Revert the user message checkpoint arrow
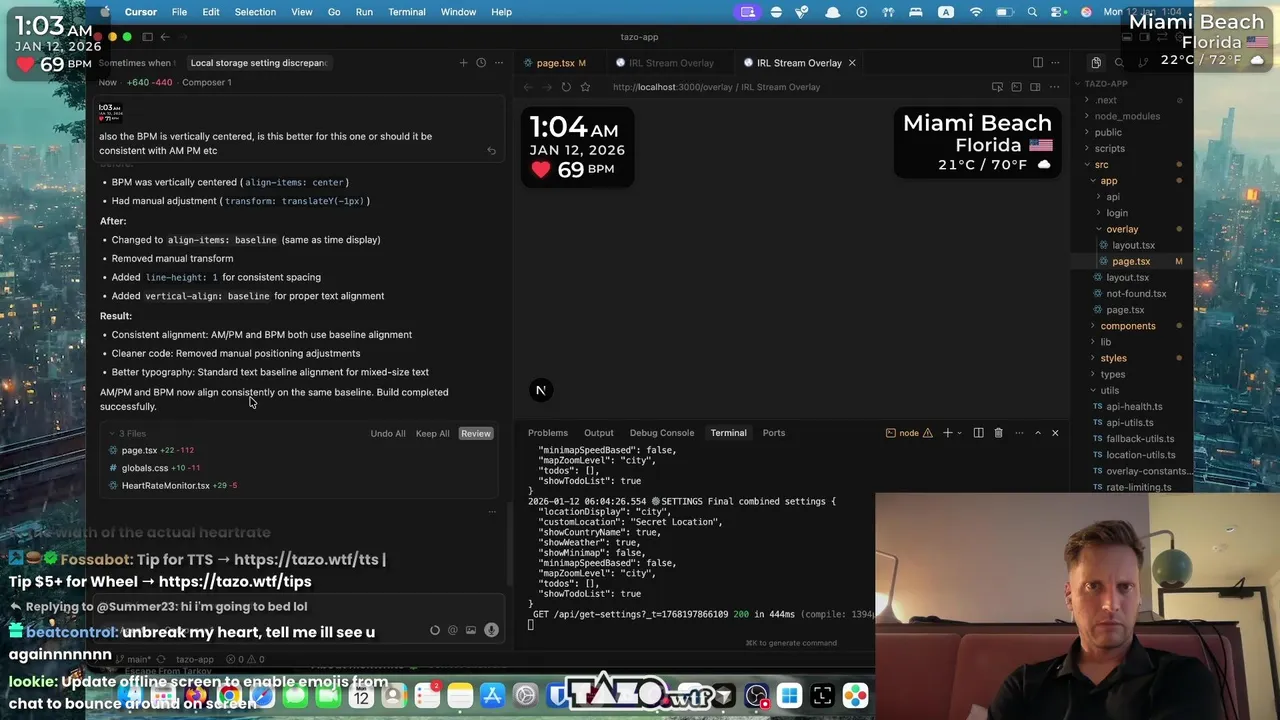 point(491,151)
